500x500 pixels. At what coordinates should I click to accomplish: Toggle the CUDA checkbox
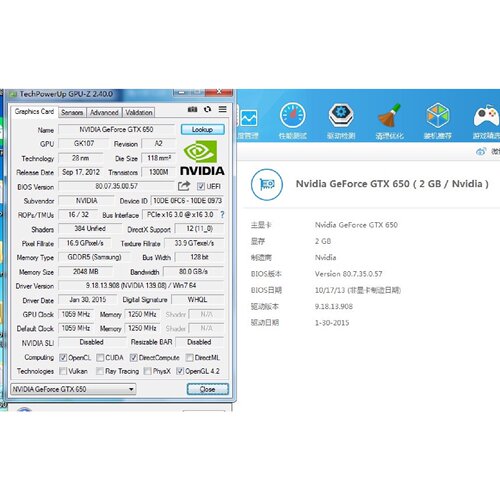[x=100, y=358]
